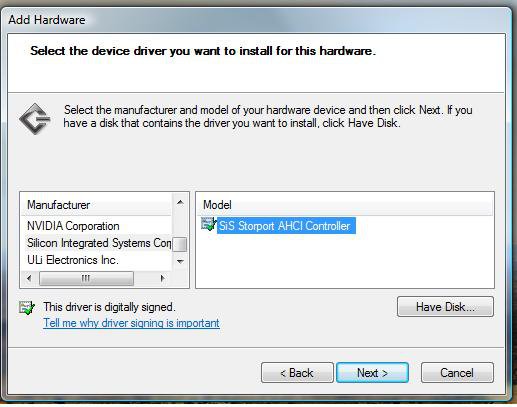Open the driver signing help link
517x407 pixels.
point(131,323)
